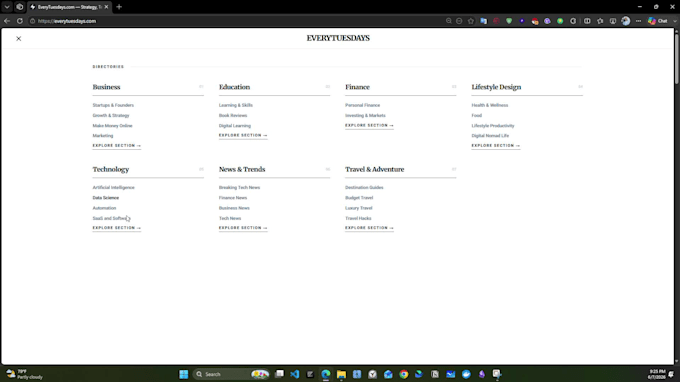This screenshot has height=382, width=680.
Task: Click Explore Section under Business
Action: tap(117, 146)
